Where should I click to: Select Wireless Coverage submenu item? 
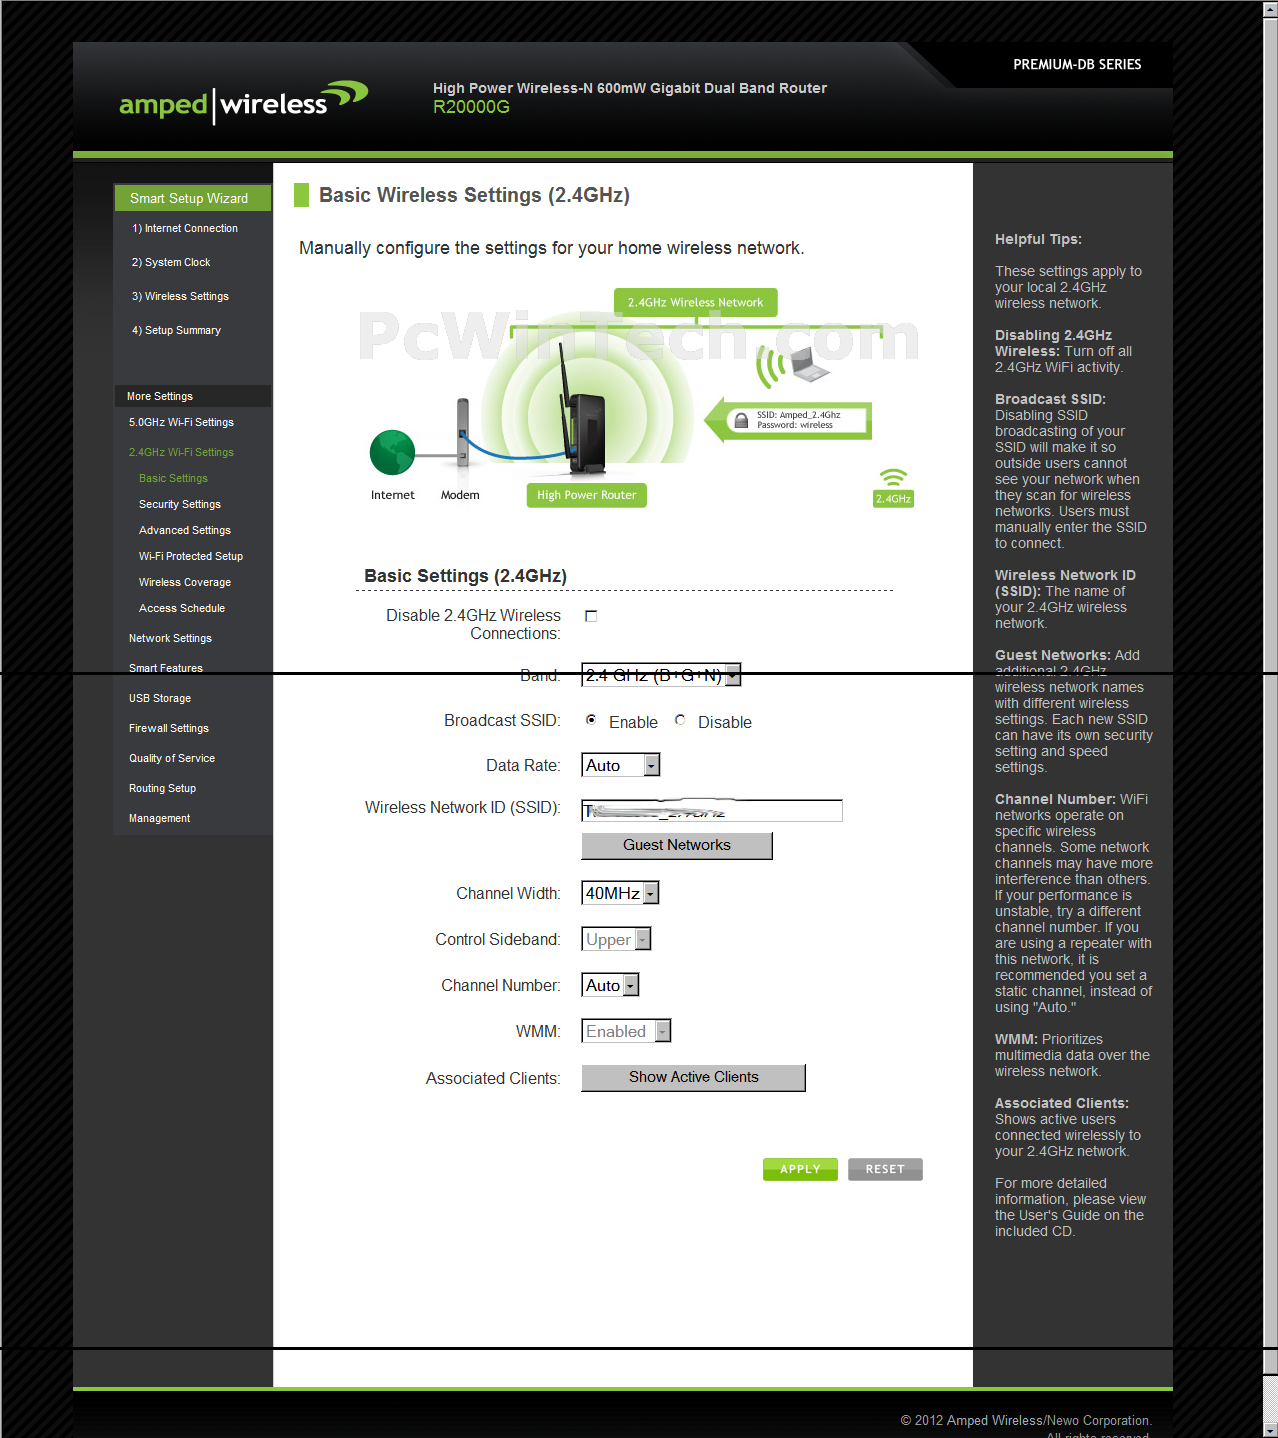pyautogui.click(x=185, y=582)
